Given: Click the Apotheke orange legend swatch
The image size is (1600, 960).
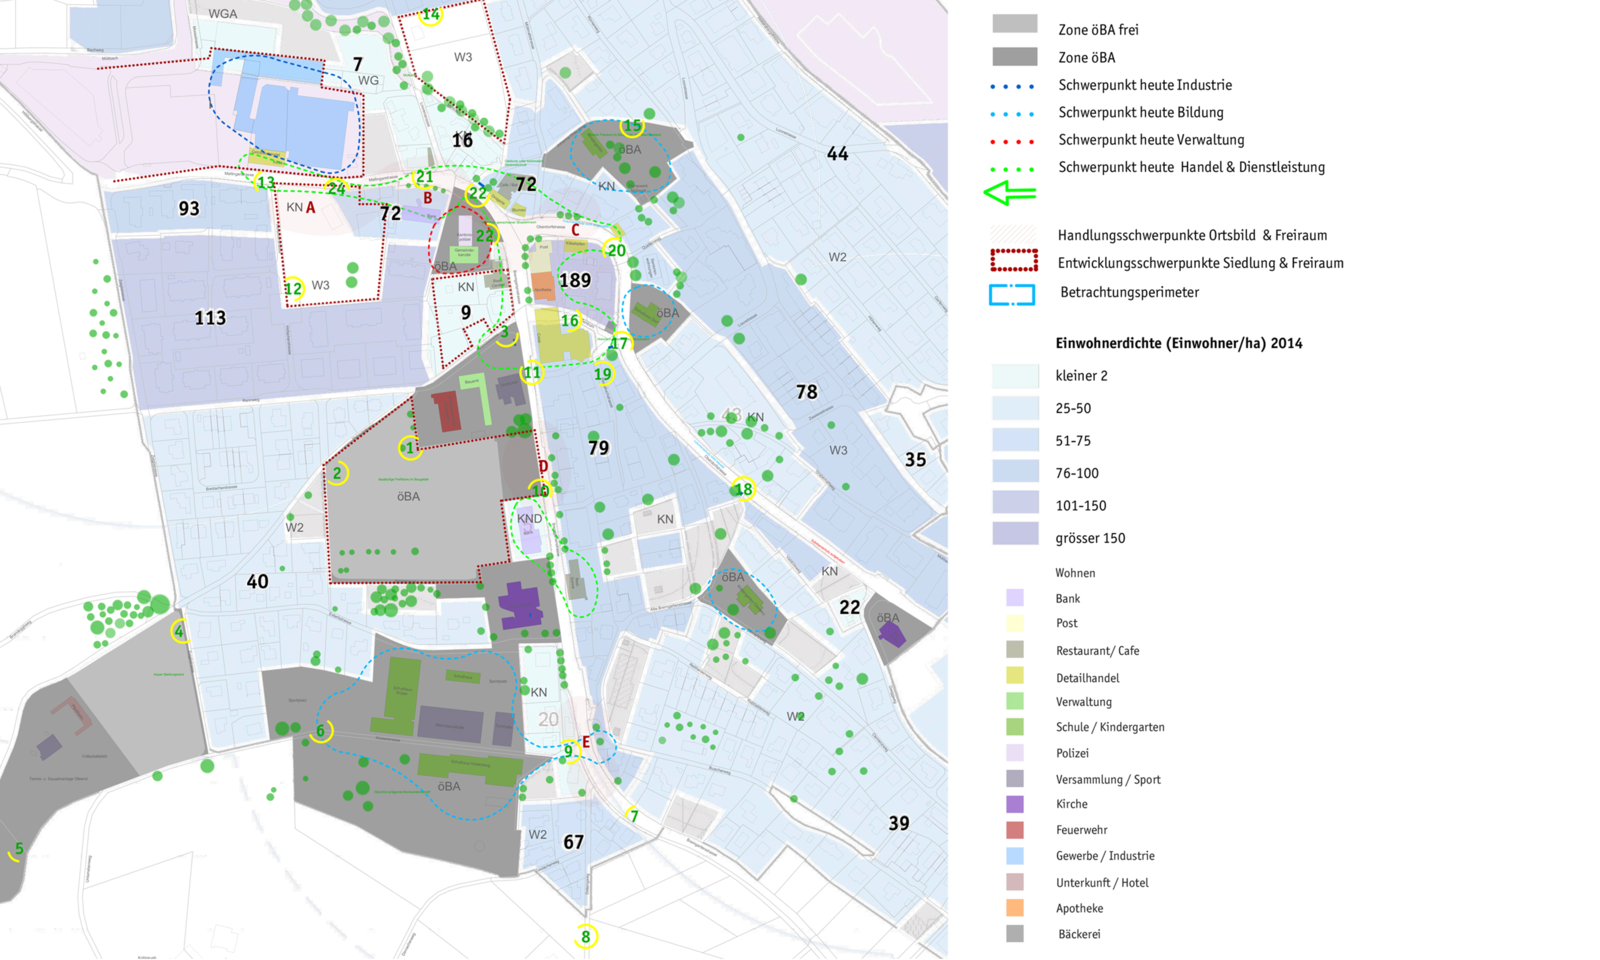Looking at the screenshot, I should (x=1015, y=908).
